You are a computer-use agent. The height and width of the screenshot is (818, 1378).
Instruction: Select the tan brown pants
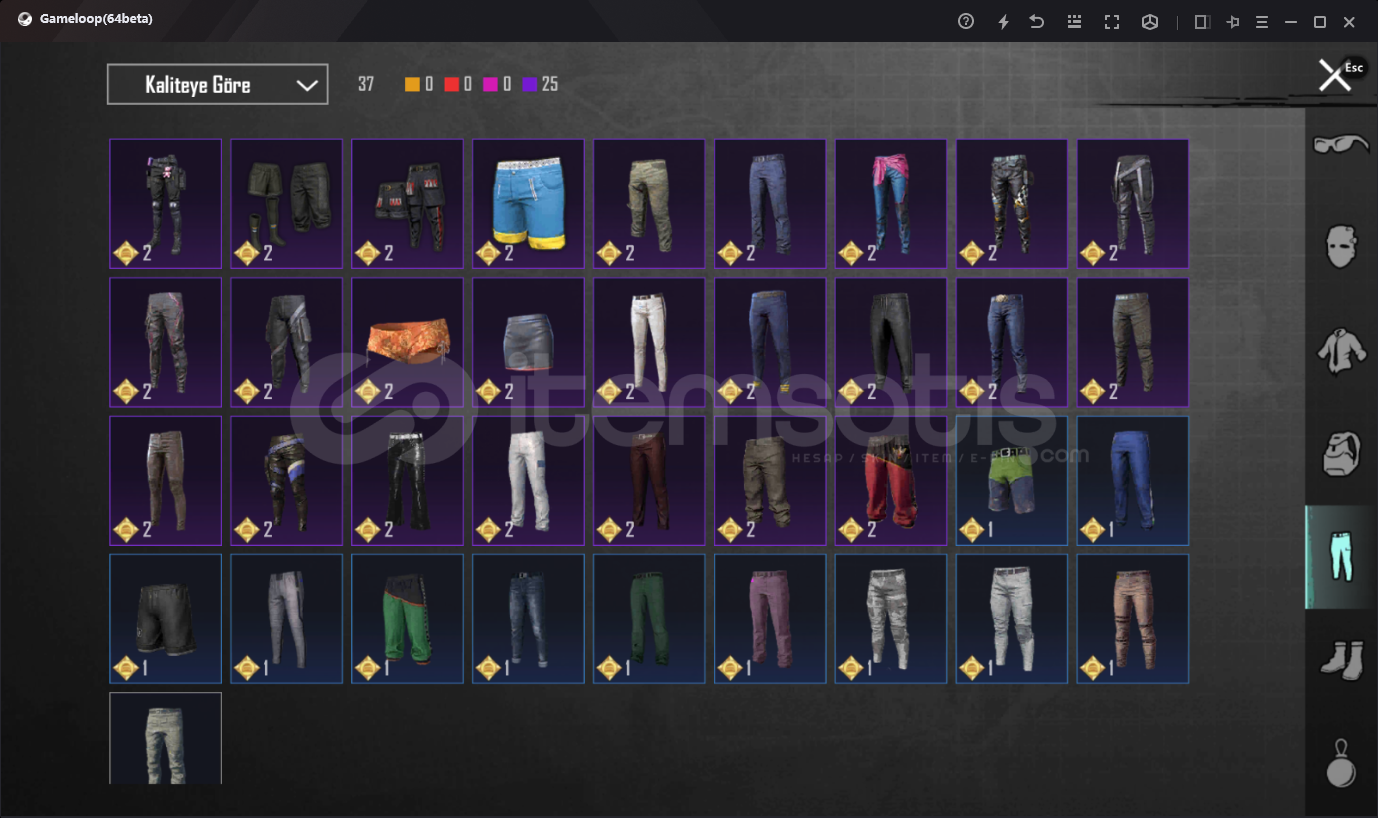click(x=1133, y=619)
